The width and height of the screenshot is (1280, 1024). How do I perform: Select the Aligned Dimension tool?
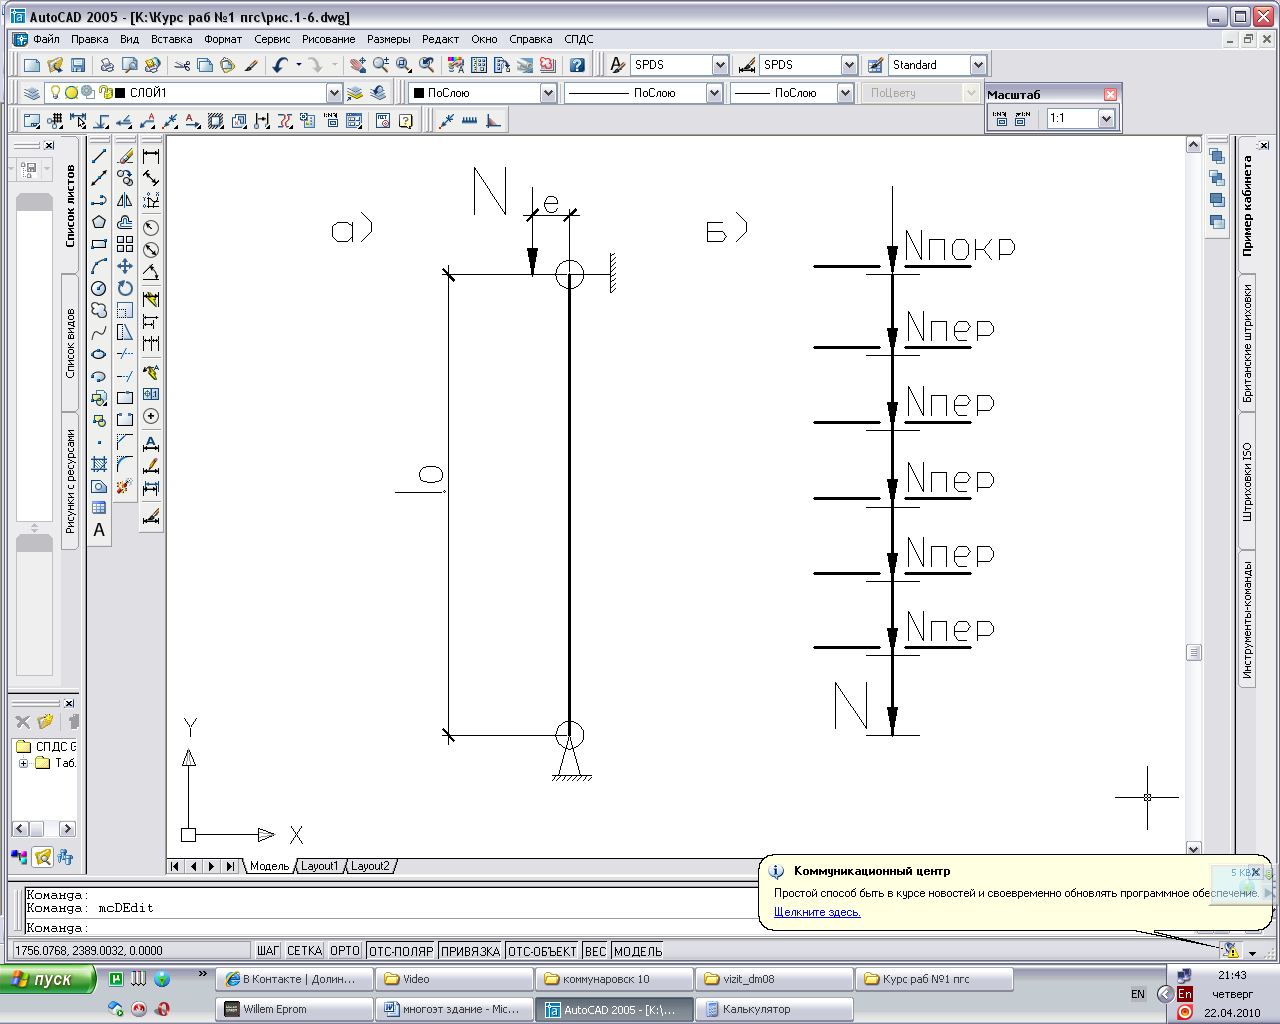[x=151, y=178]
